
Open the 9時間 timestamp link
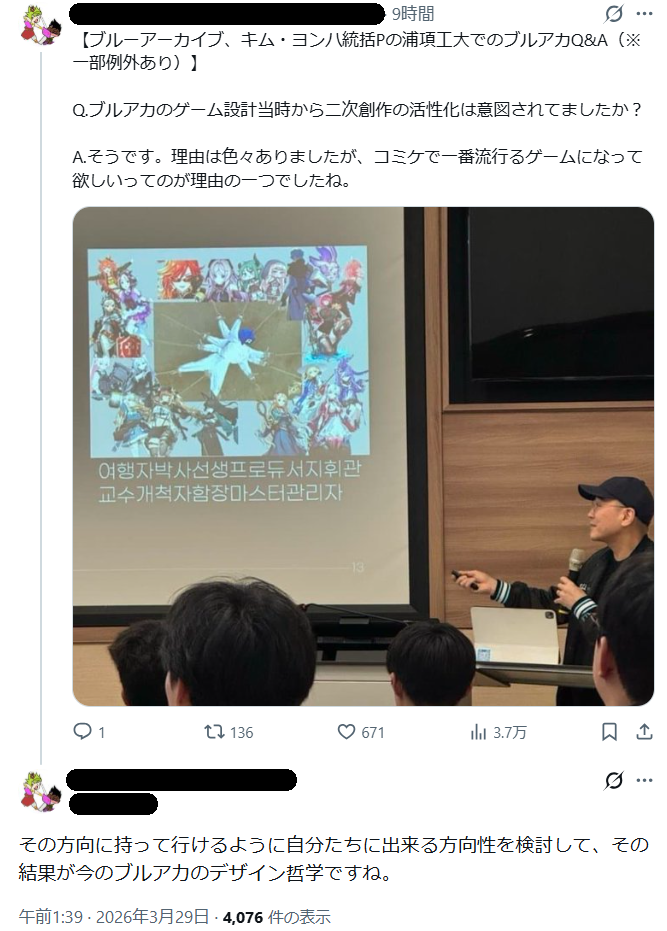pos(412,14)
